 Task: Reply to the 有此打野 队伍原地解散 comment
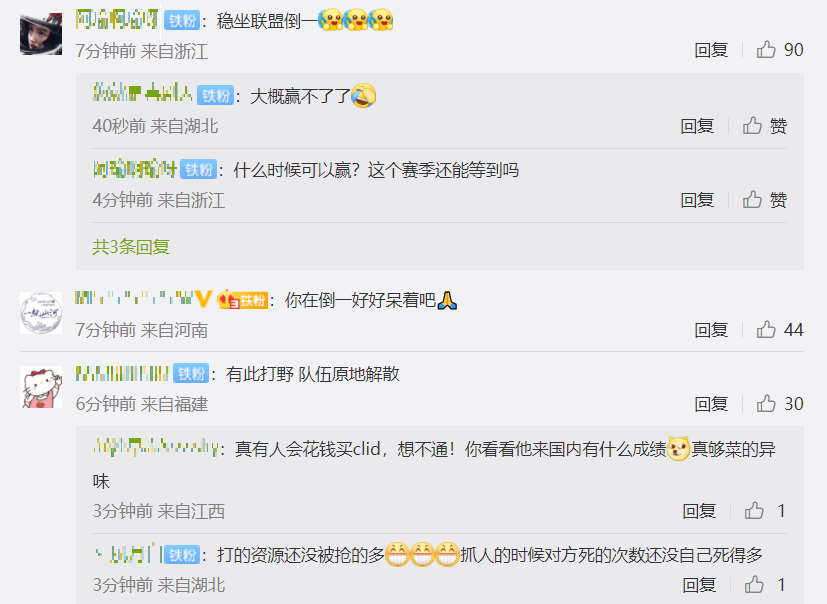tap(711, 404)
